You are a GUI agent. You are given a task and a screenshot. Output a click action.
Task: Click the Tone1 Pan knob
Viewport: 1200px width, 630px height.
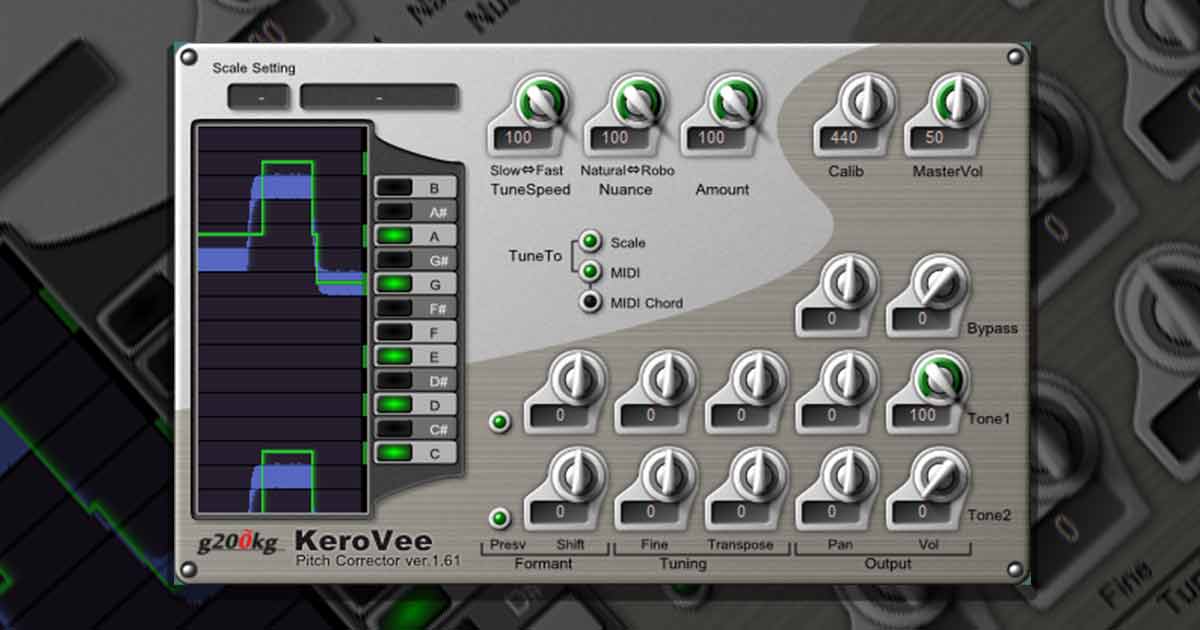pos(848,379)
